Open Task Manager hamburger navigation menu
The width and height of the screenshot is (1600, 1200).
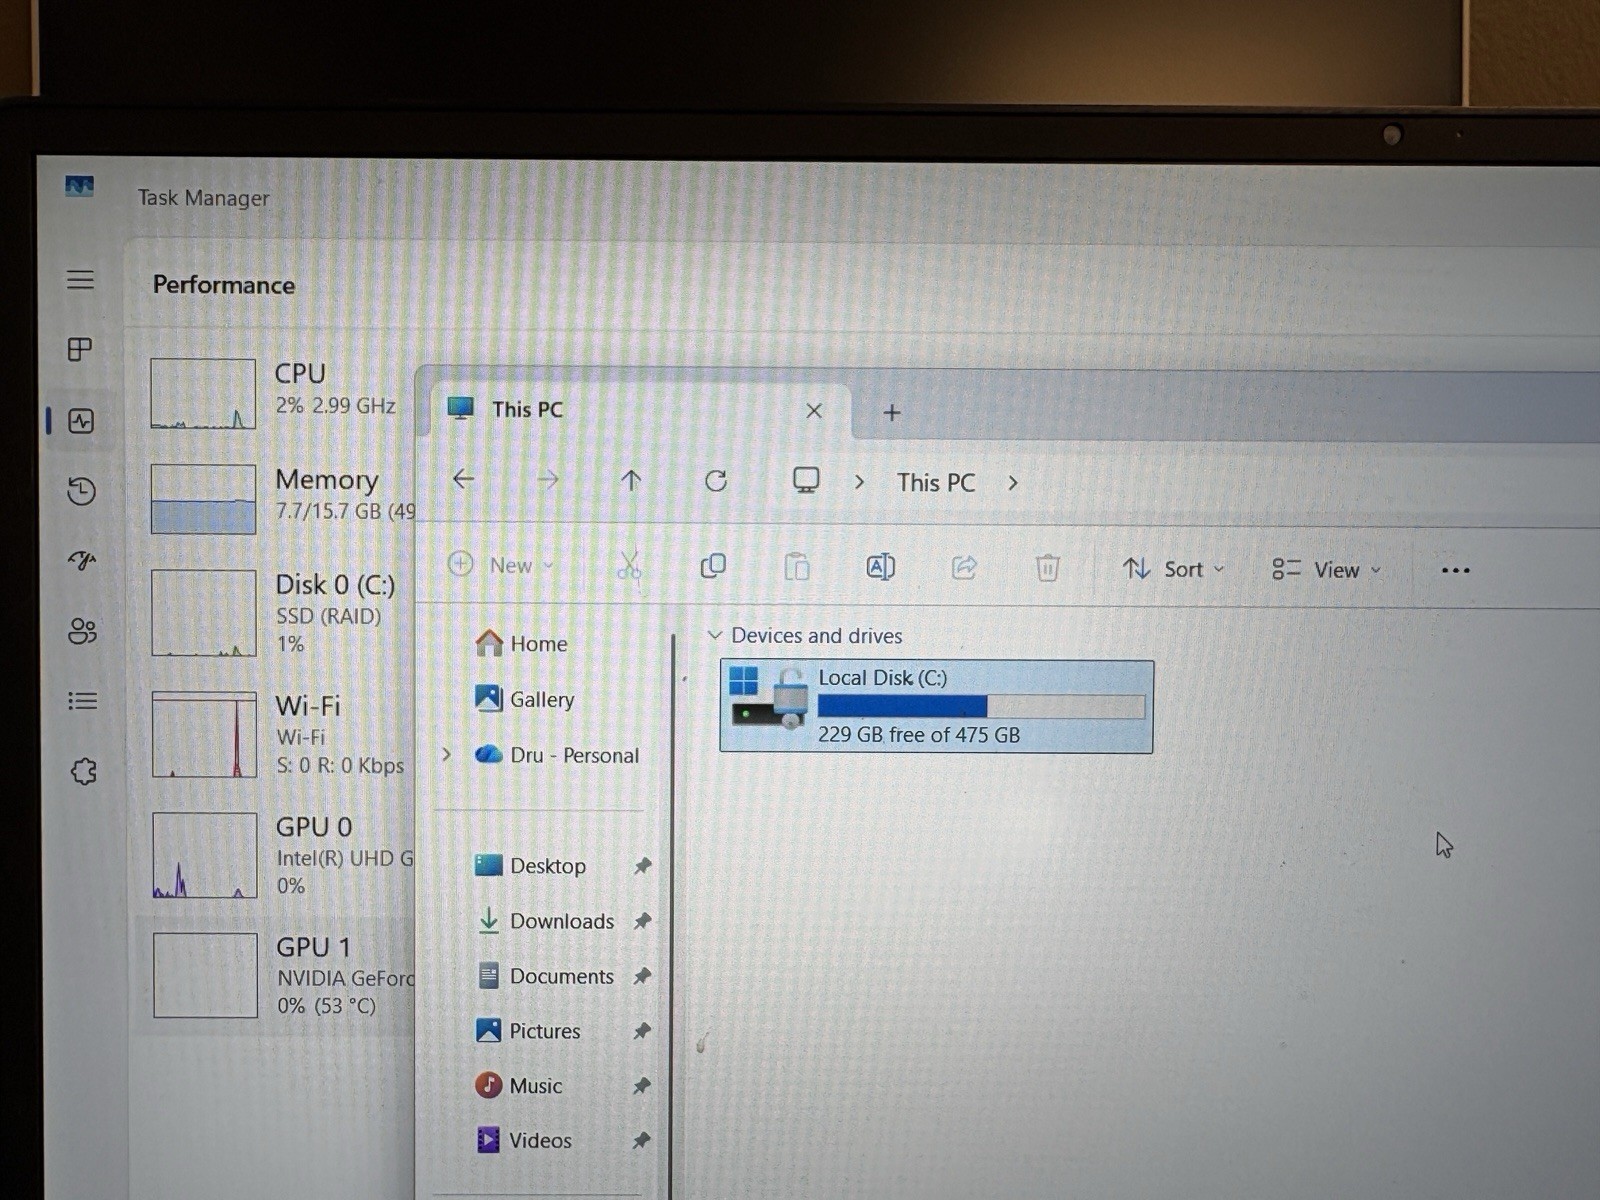(81, 279)
